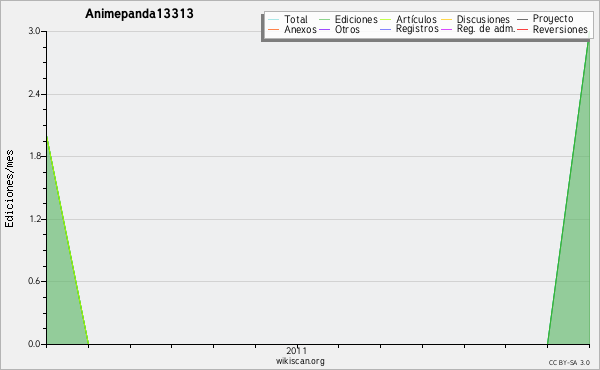
Task: Click the red Reversiones color line
Action: tap(522, 29)
